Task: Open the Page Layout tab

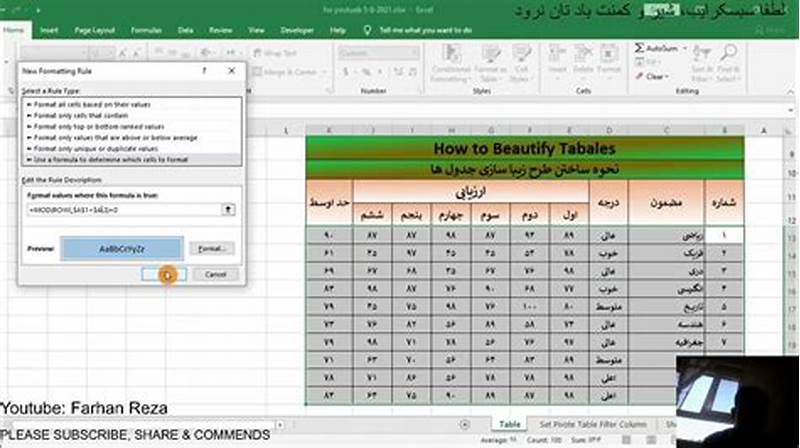Action: tap(94, 30)
